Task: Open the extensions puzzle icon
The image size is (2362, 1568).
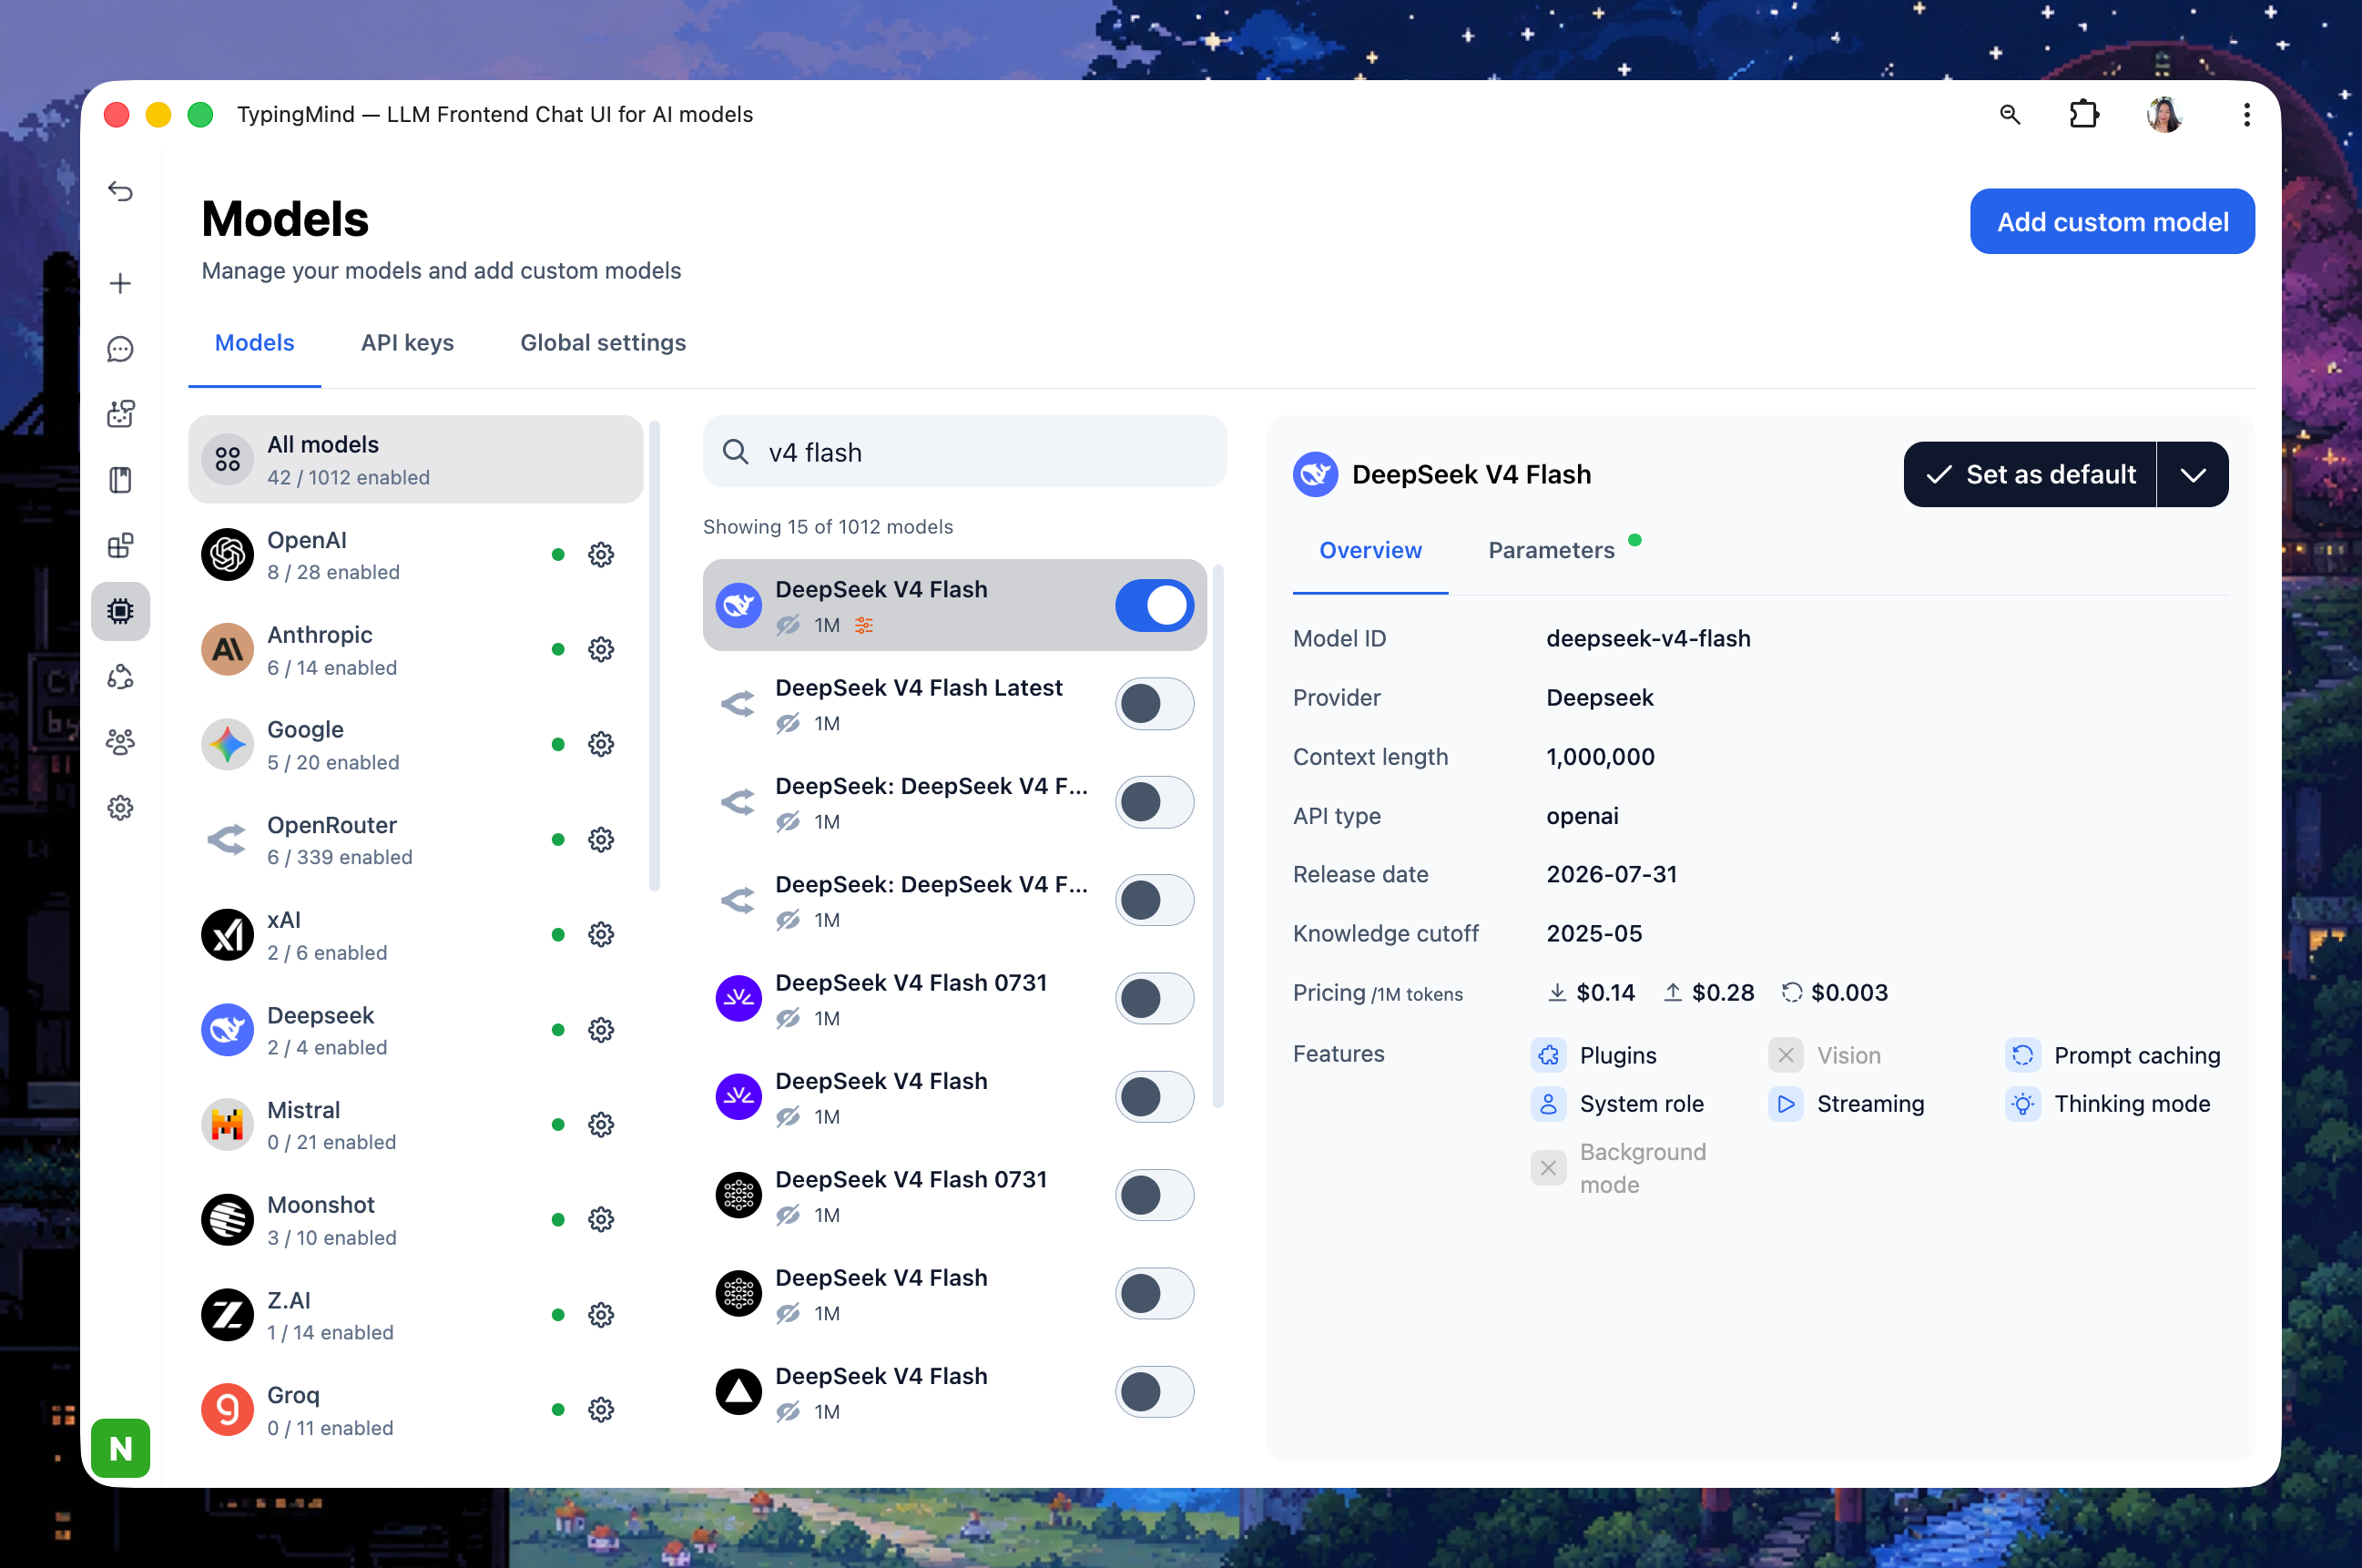Action: point(2084,115)
